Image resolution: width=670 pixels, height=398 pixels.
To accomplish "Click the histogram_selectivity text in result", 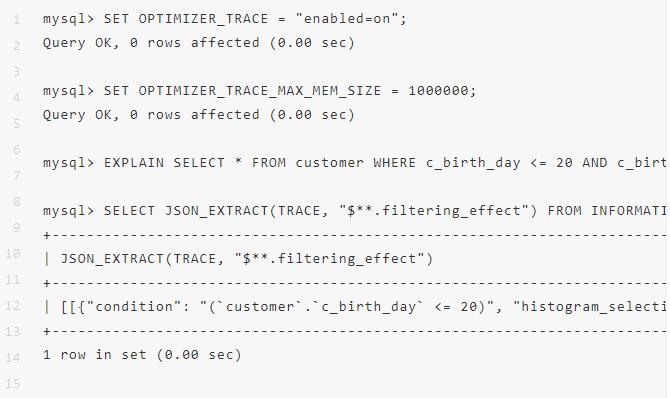I will 590,307.
